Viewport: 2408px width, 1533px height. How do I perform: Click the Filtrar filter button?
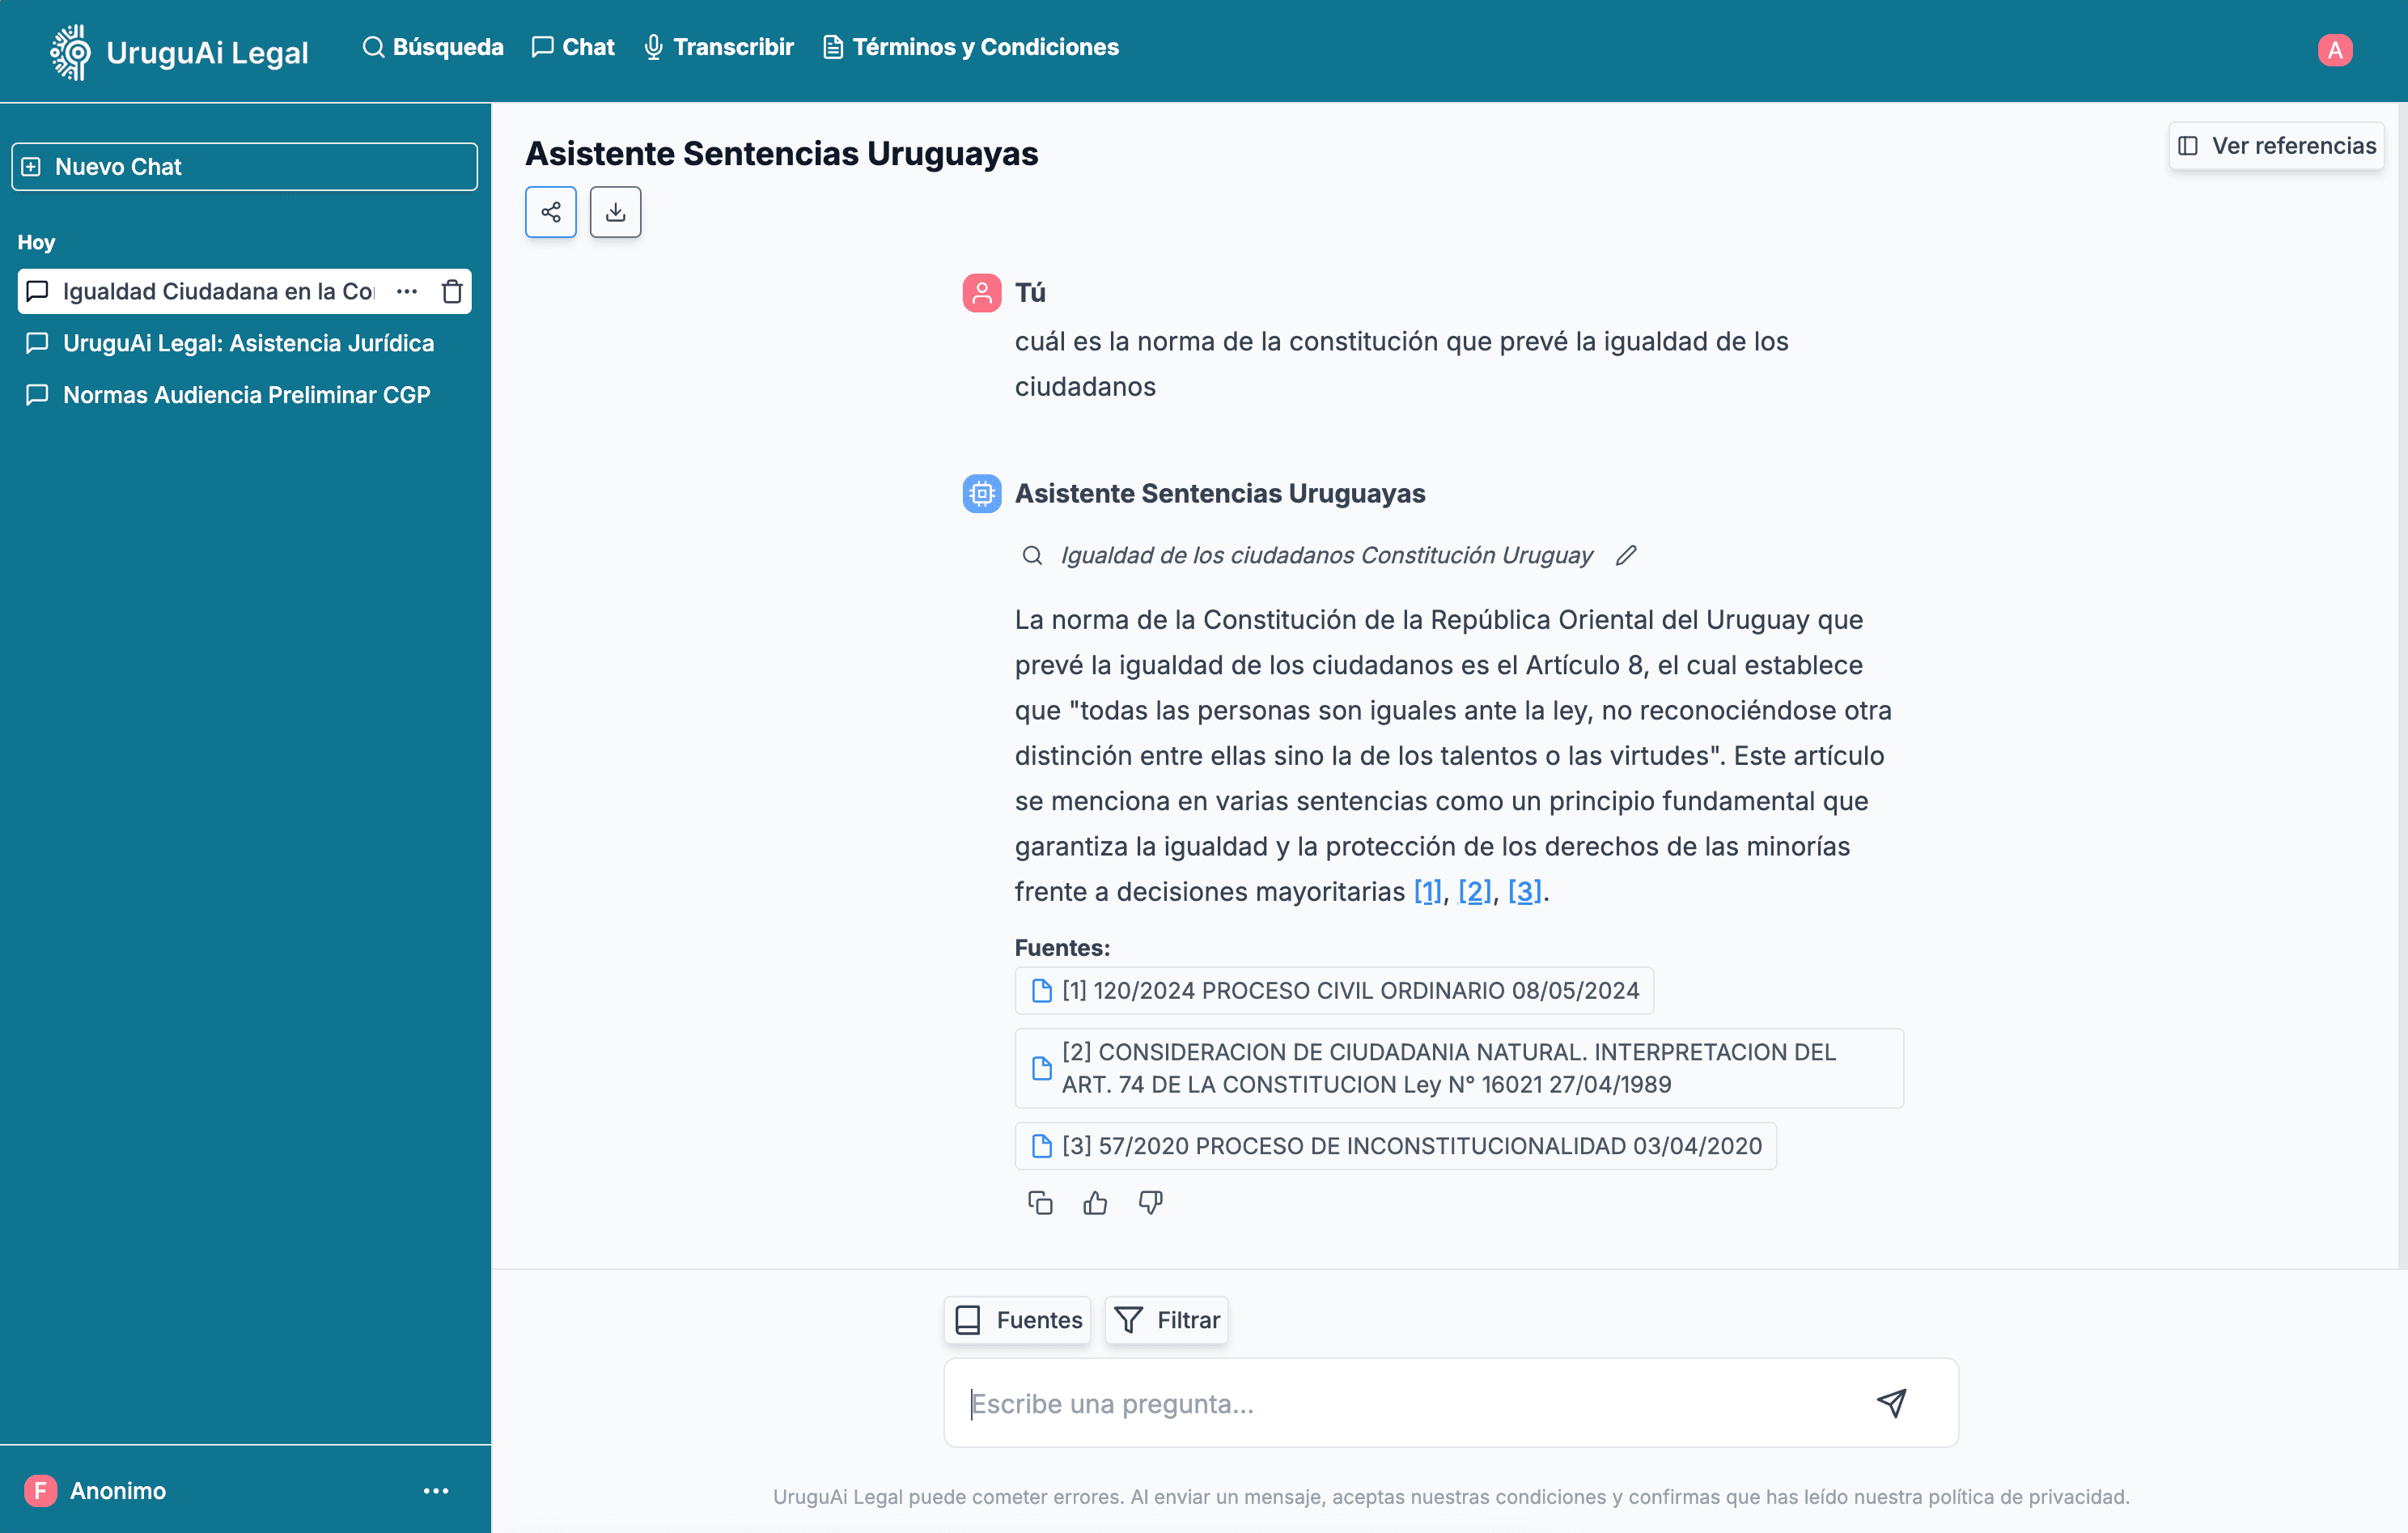click(x=1167, y=1320)
